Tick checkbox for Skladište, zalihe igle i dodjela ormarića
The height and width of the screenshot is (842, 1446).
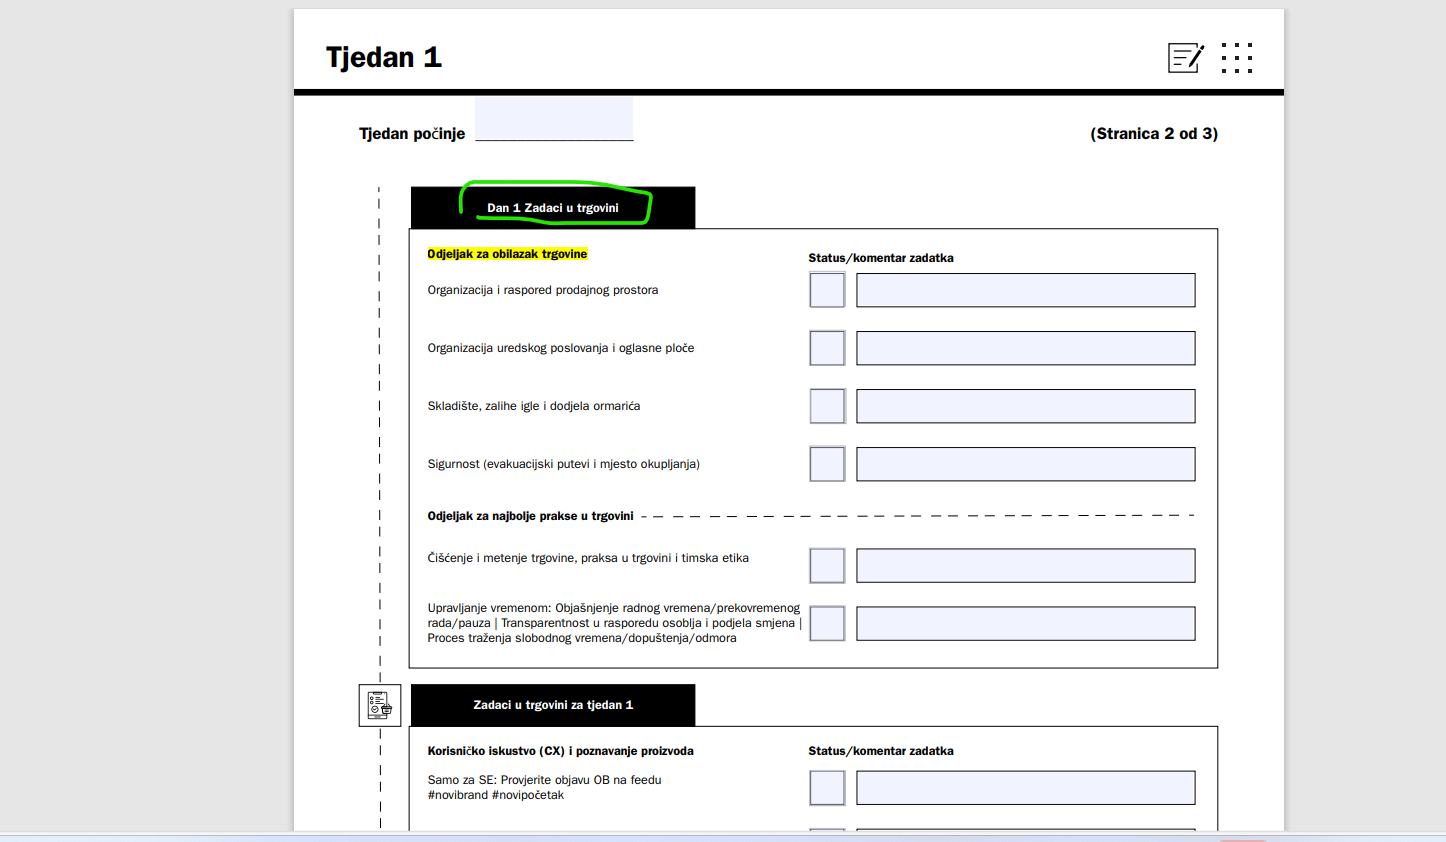point(827,406)
